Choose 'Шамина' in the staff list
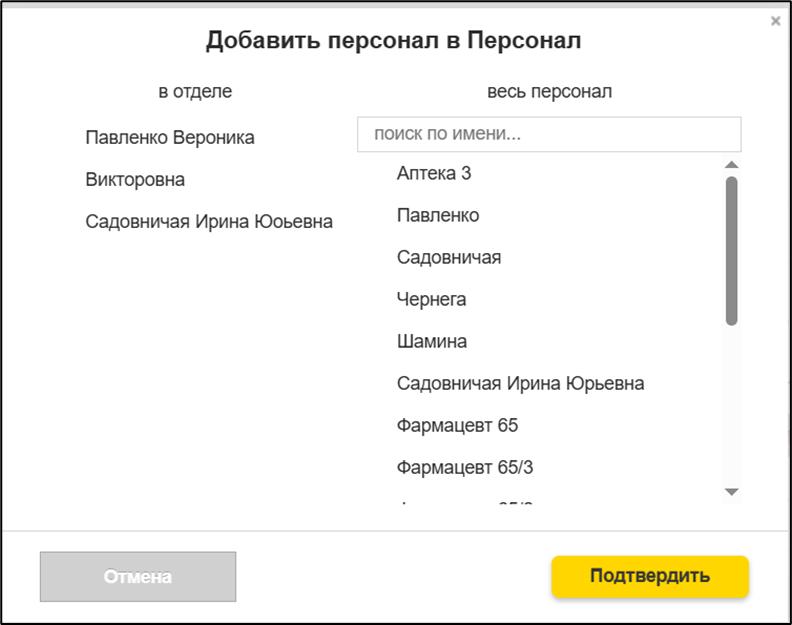The width and height of the screenshot is (792, 625). [x=431, y=341]
